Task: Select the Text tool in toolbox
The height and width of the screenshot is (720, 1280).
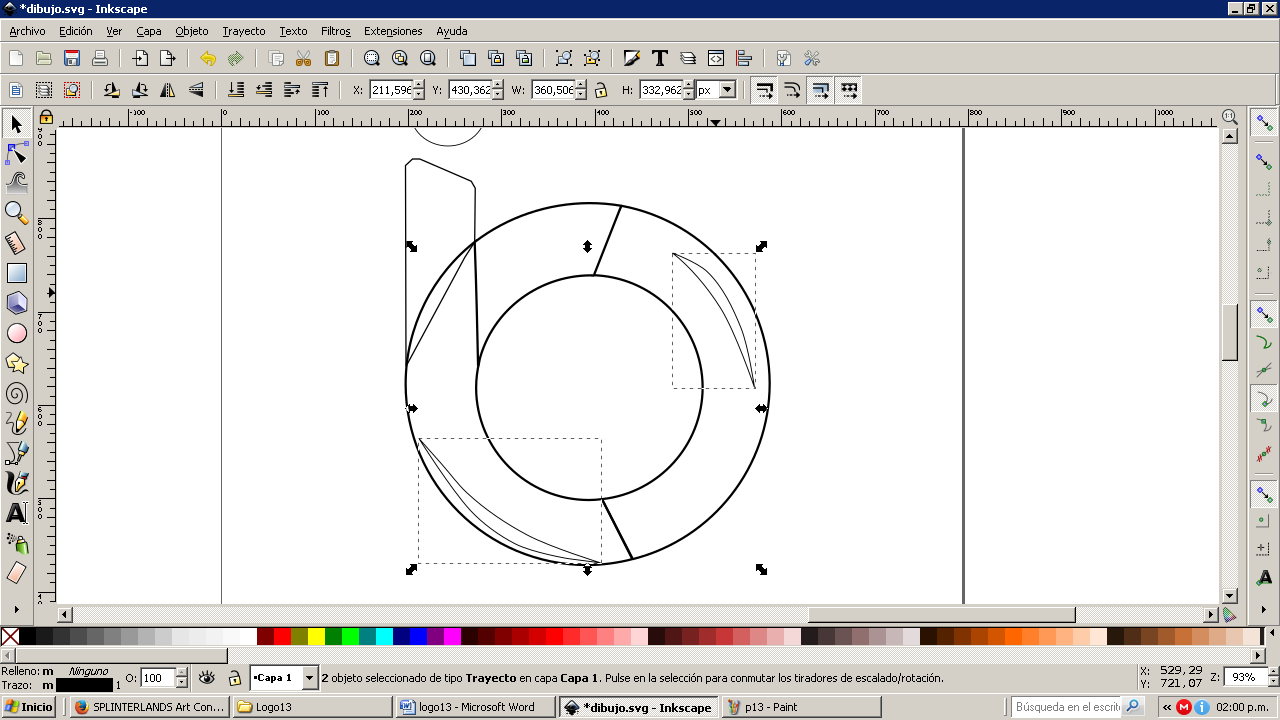Action: coord(16,513)
